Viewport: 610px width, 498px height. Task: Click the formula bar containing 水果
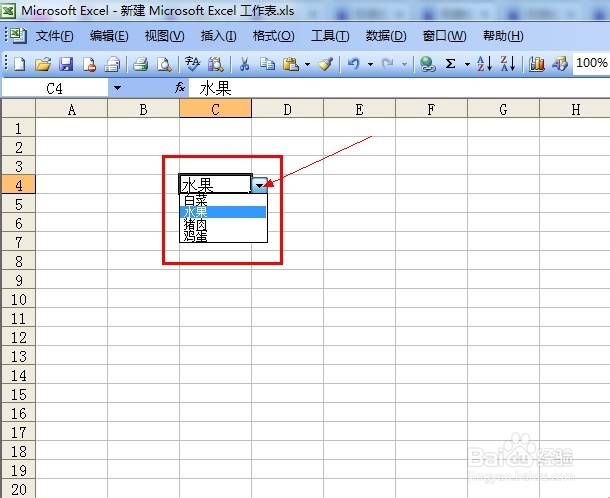coord(399,88)
